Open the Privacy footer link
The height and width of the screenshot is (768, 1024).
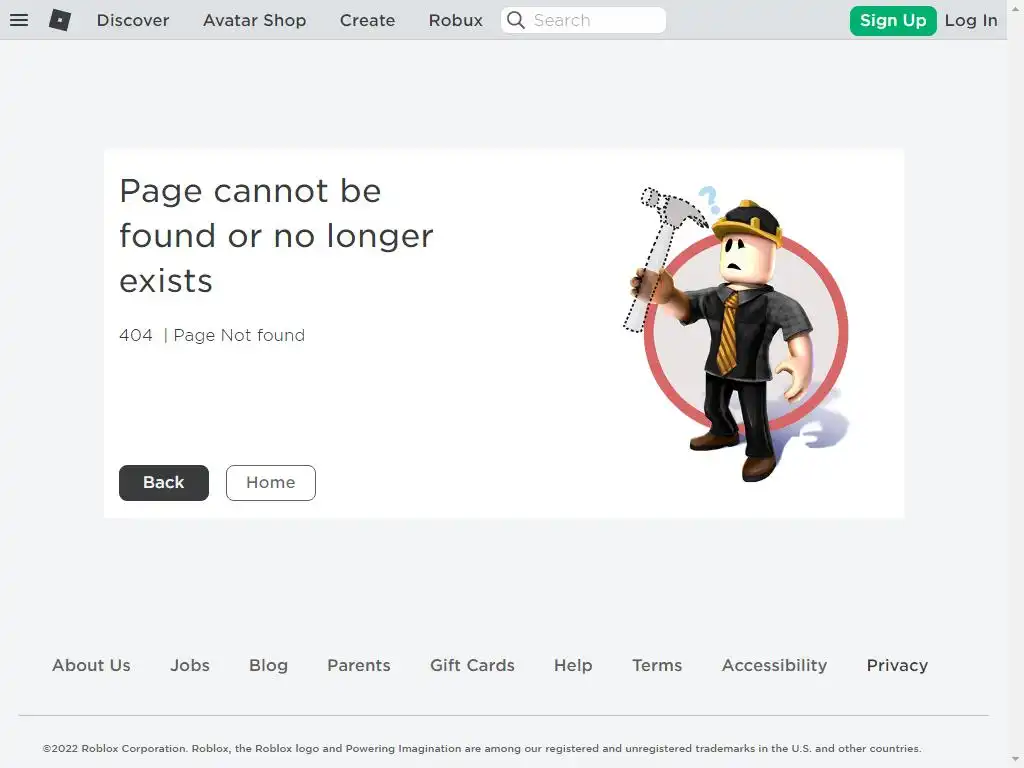pyautogui.click(x=897, y=665)
